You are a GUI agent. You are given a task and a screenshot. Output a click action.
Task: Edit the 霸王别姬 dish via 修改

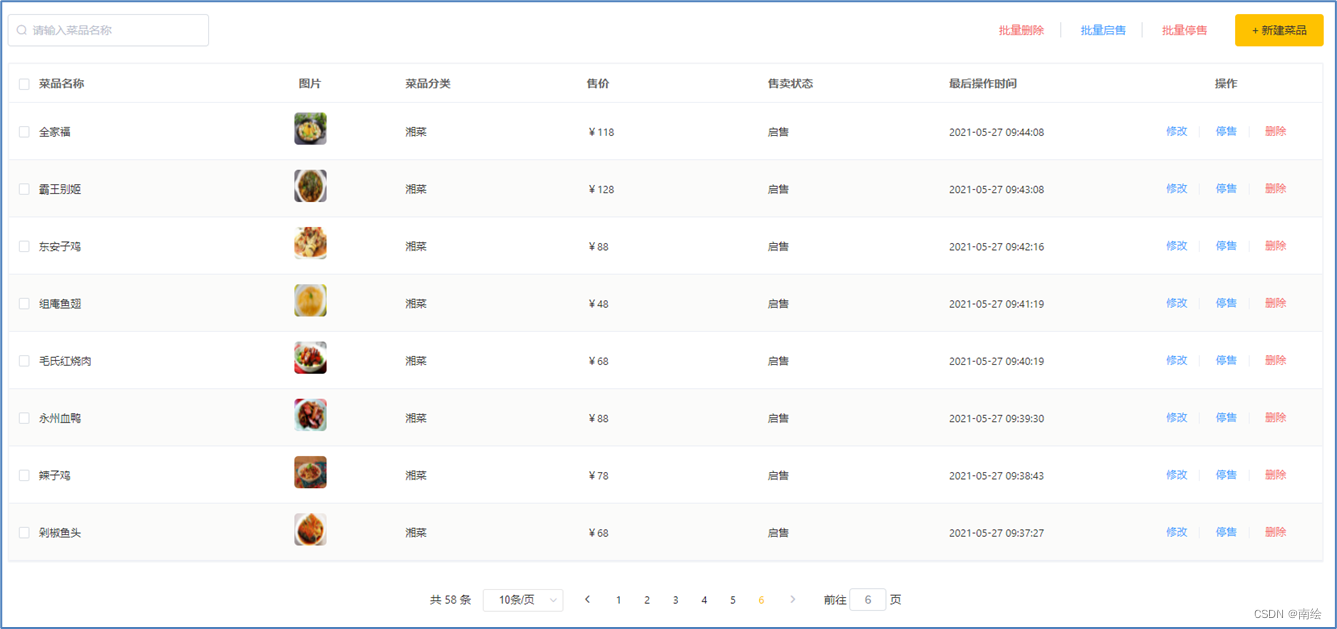click(1176, 188)
